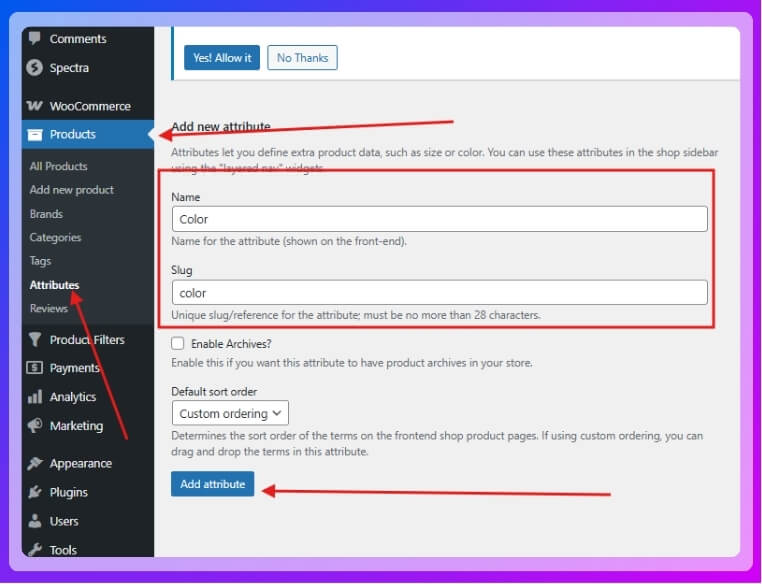Image resolution: width=762 pixels, height=584 pixels.
Task: Open the Attributes submenu item
Action: (x=54, y=285)
